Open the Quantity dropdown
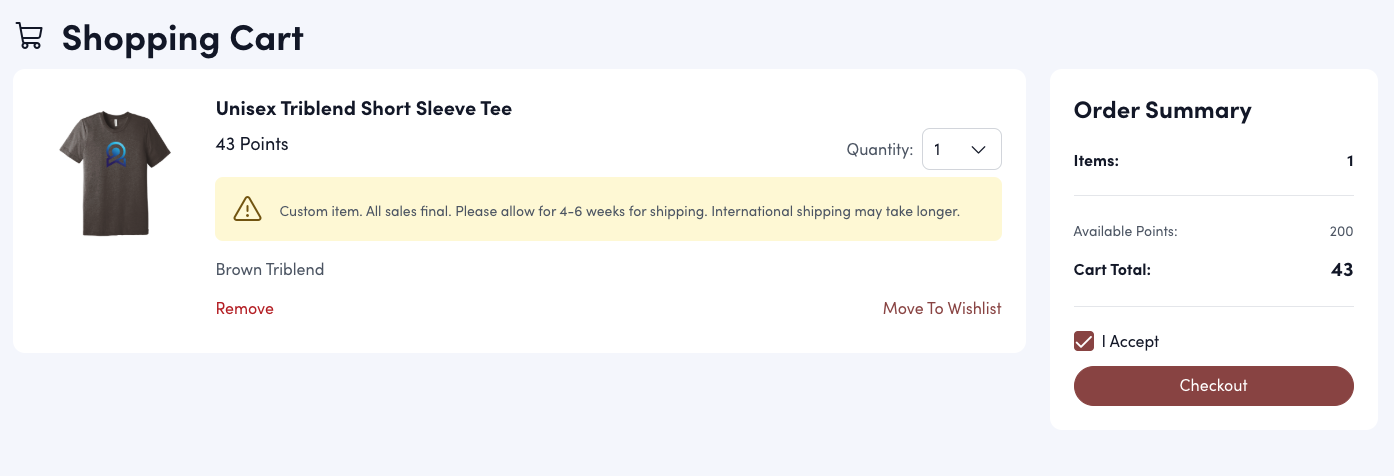The height and width of the screenshot is (476, 1394). 960,149
